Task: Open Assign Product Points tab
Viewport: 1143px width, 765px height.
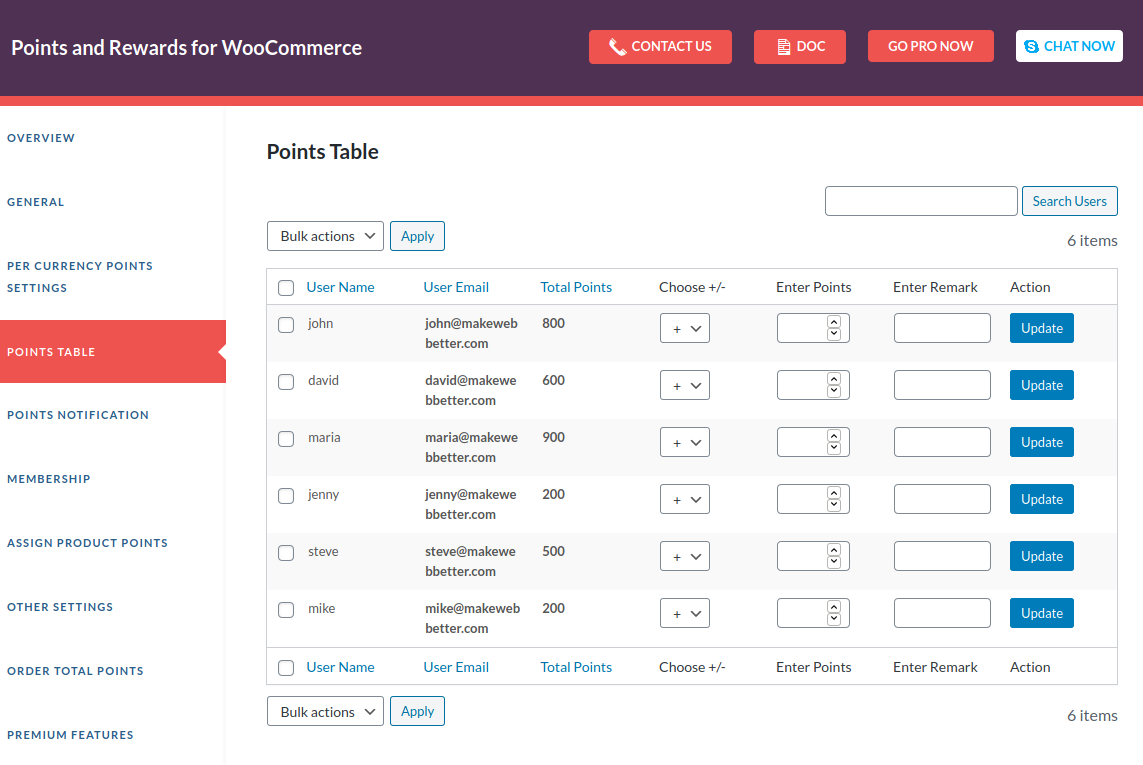Action: (x=87, y=543)
